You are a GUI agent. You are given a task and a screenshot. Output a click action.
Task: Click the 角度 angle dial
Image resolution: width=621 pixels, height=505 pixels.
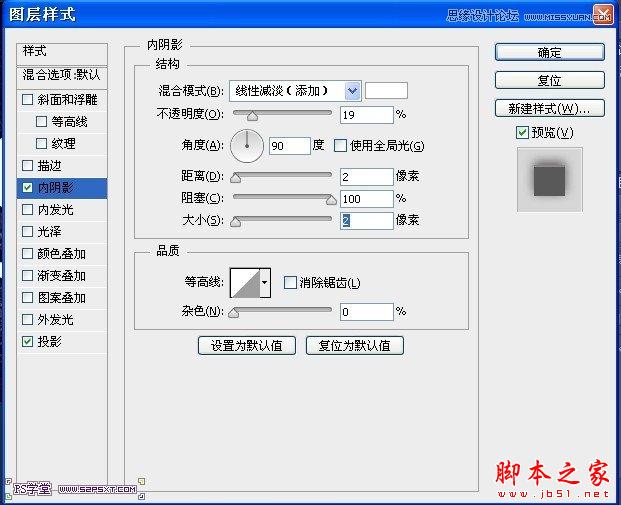pos(247,146)
